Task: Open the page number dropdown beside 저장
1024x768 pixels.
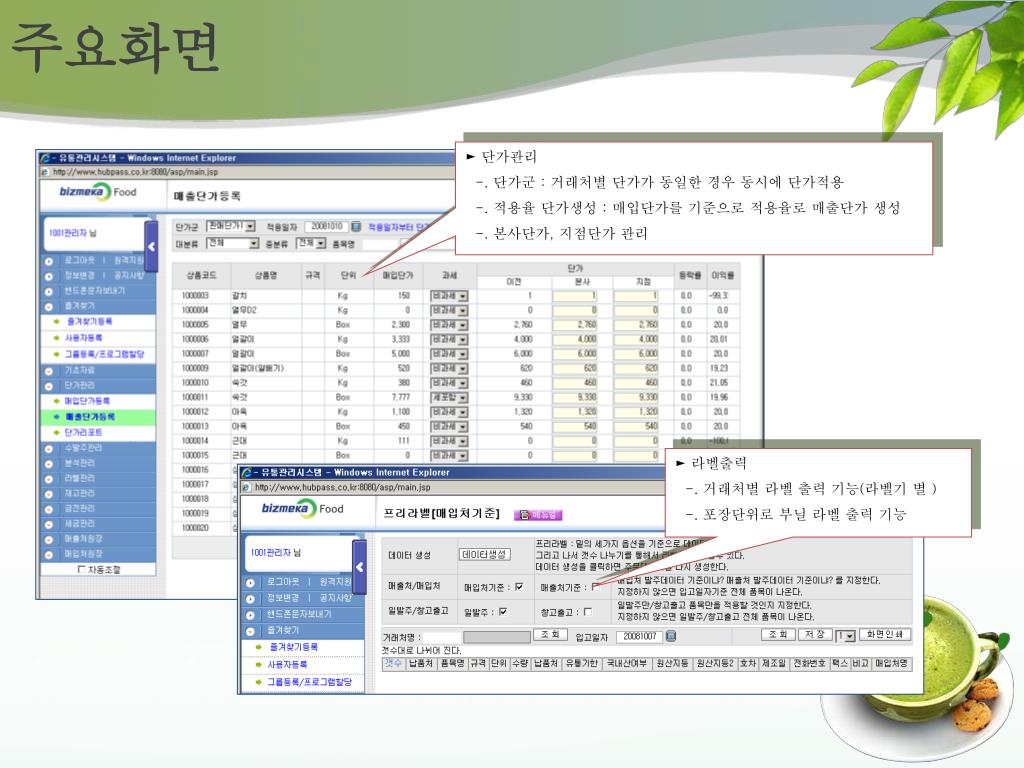Action: tap(846, 635)
